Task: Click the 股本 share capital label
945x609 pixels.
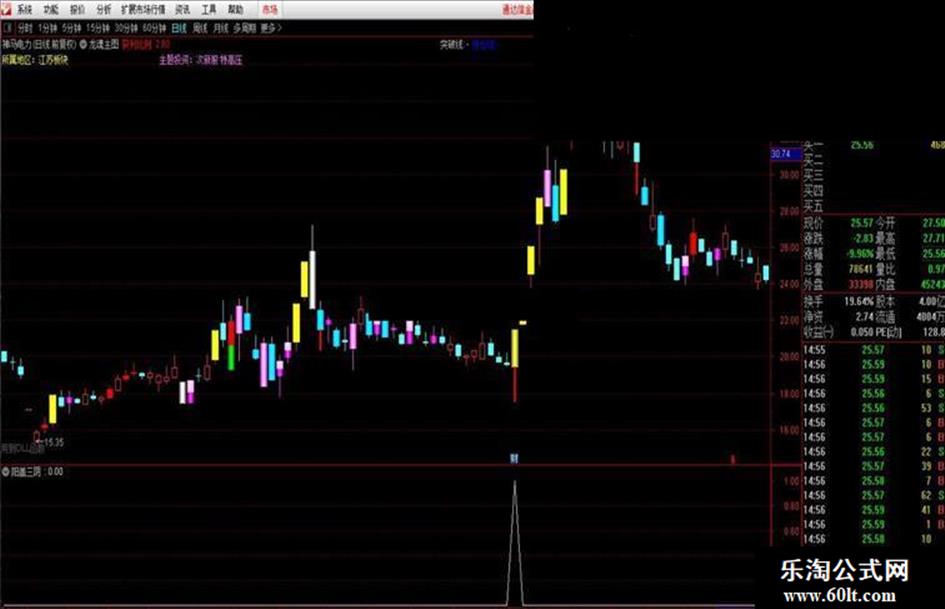Action: (x=886, y=301)
